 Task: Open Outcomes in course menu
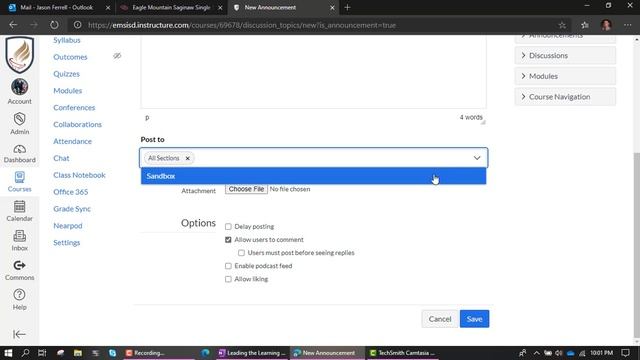click(70, 57)
